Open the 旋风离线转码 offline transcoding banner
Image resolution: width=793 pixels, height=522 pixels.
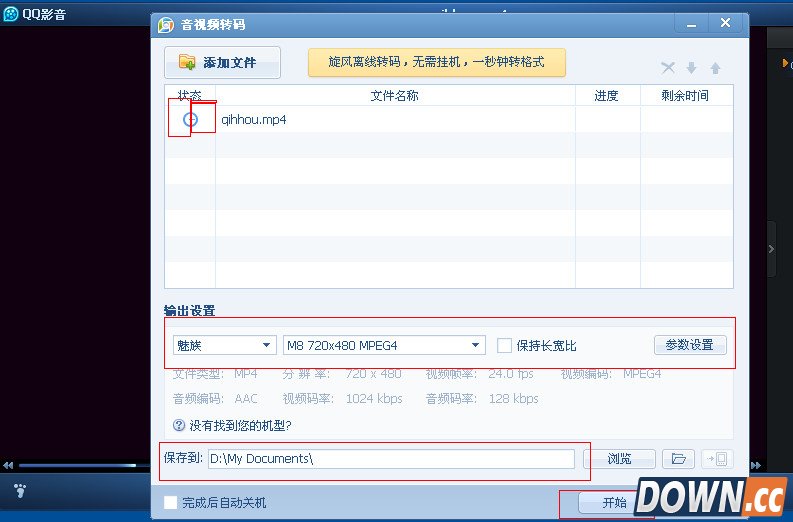click(x=436, y=62)
